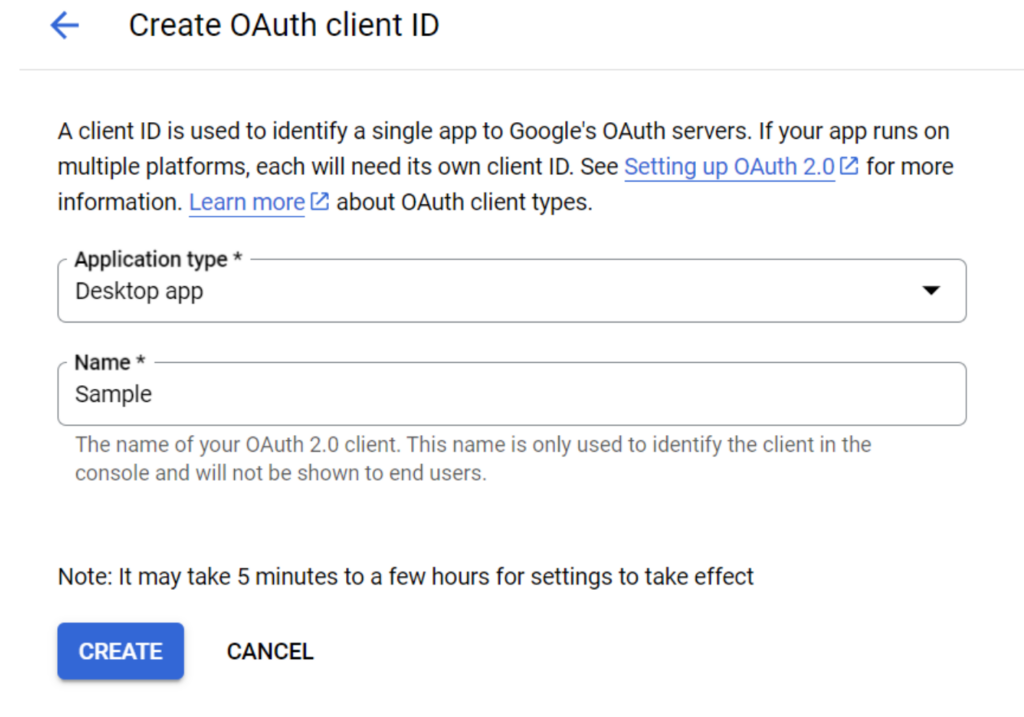
Task: Go back using the blue arrow
Action: (65, 26)
